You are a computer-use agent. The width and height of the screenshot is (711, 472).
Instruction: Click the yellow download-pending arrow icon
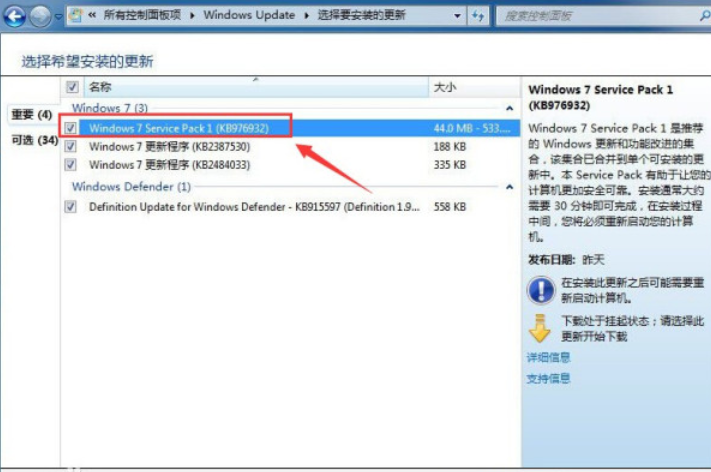(540, 328)
